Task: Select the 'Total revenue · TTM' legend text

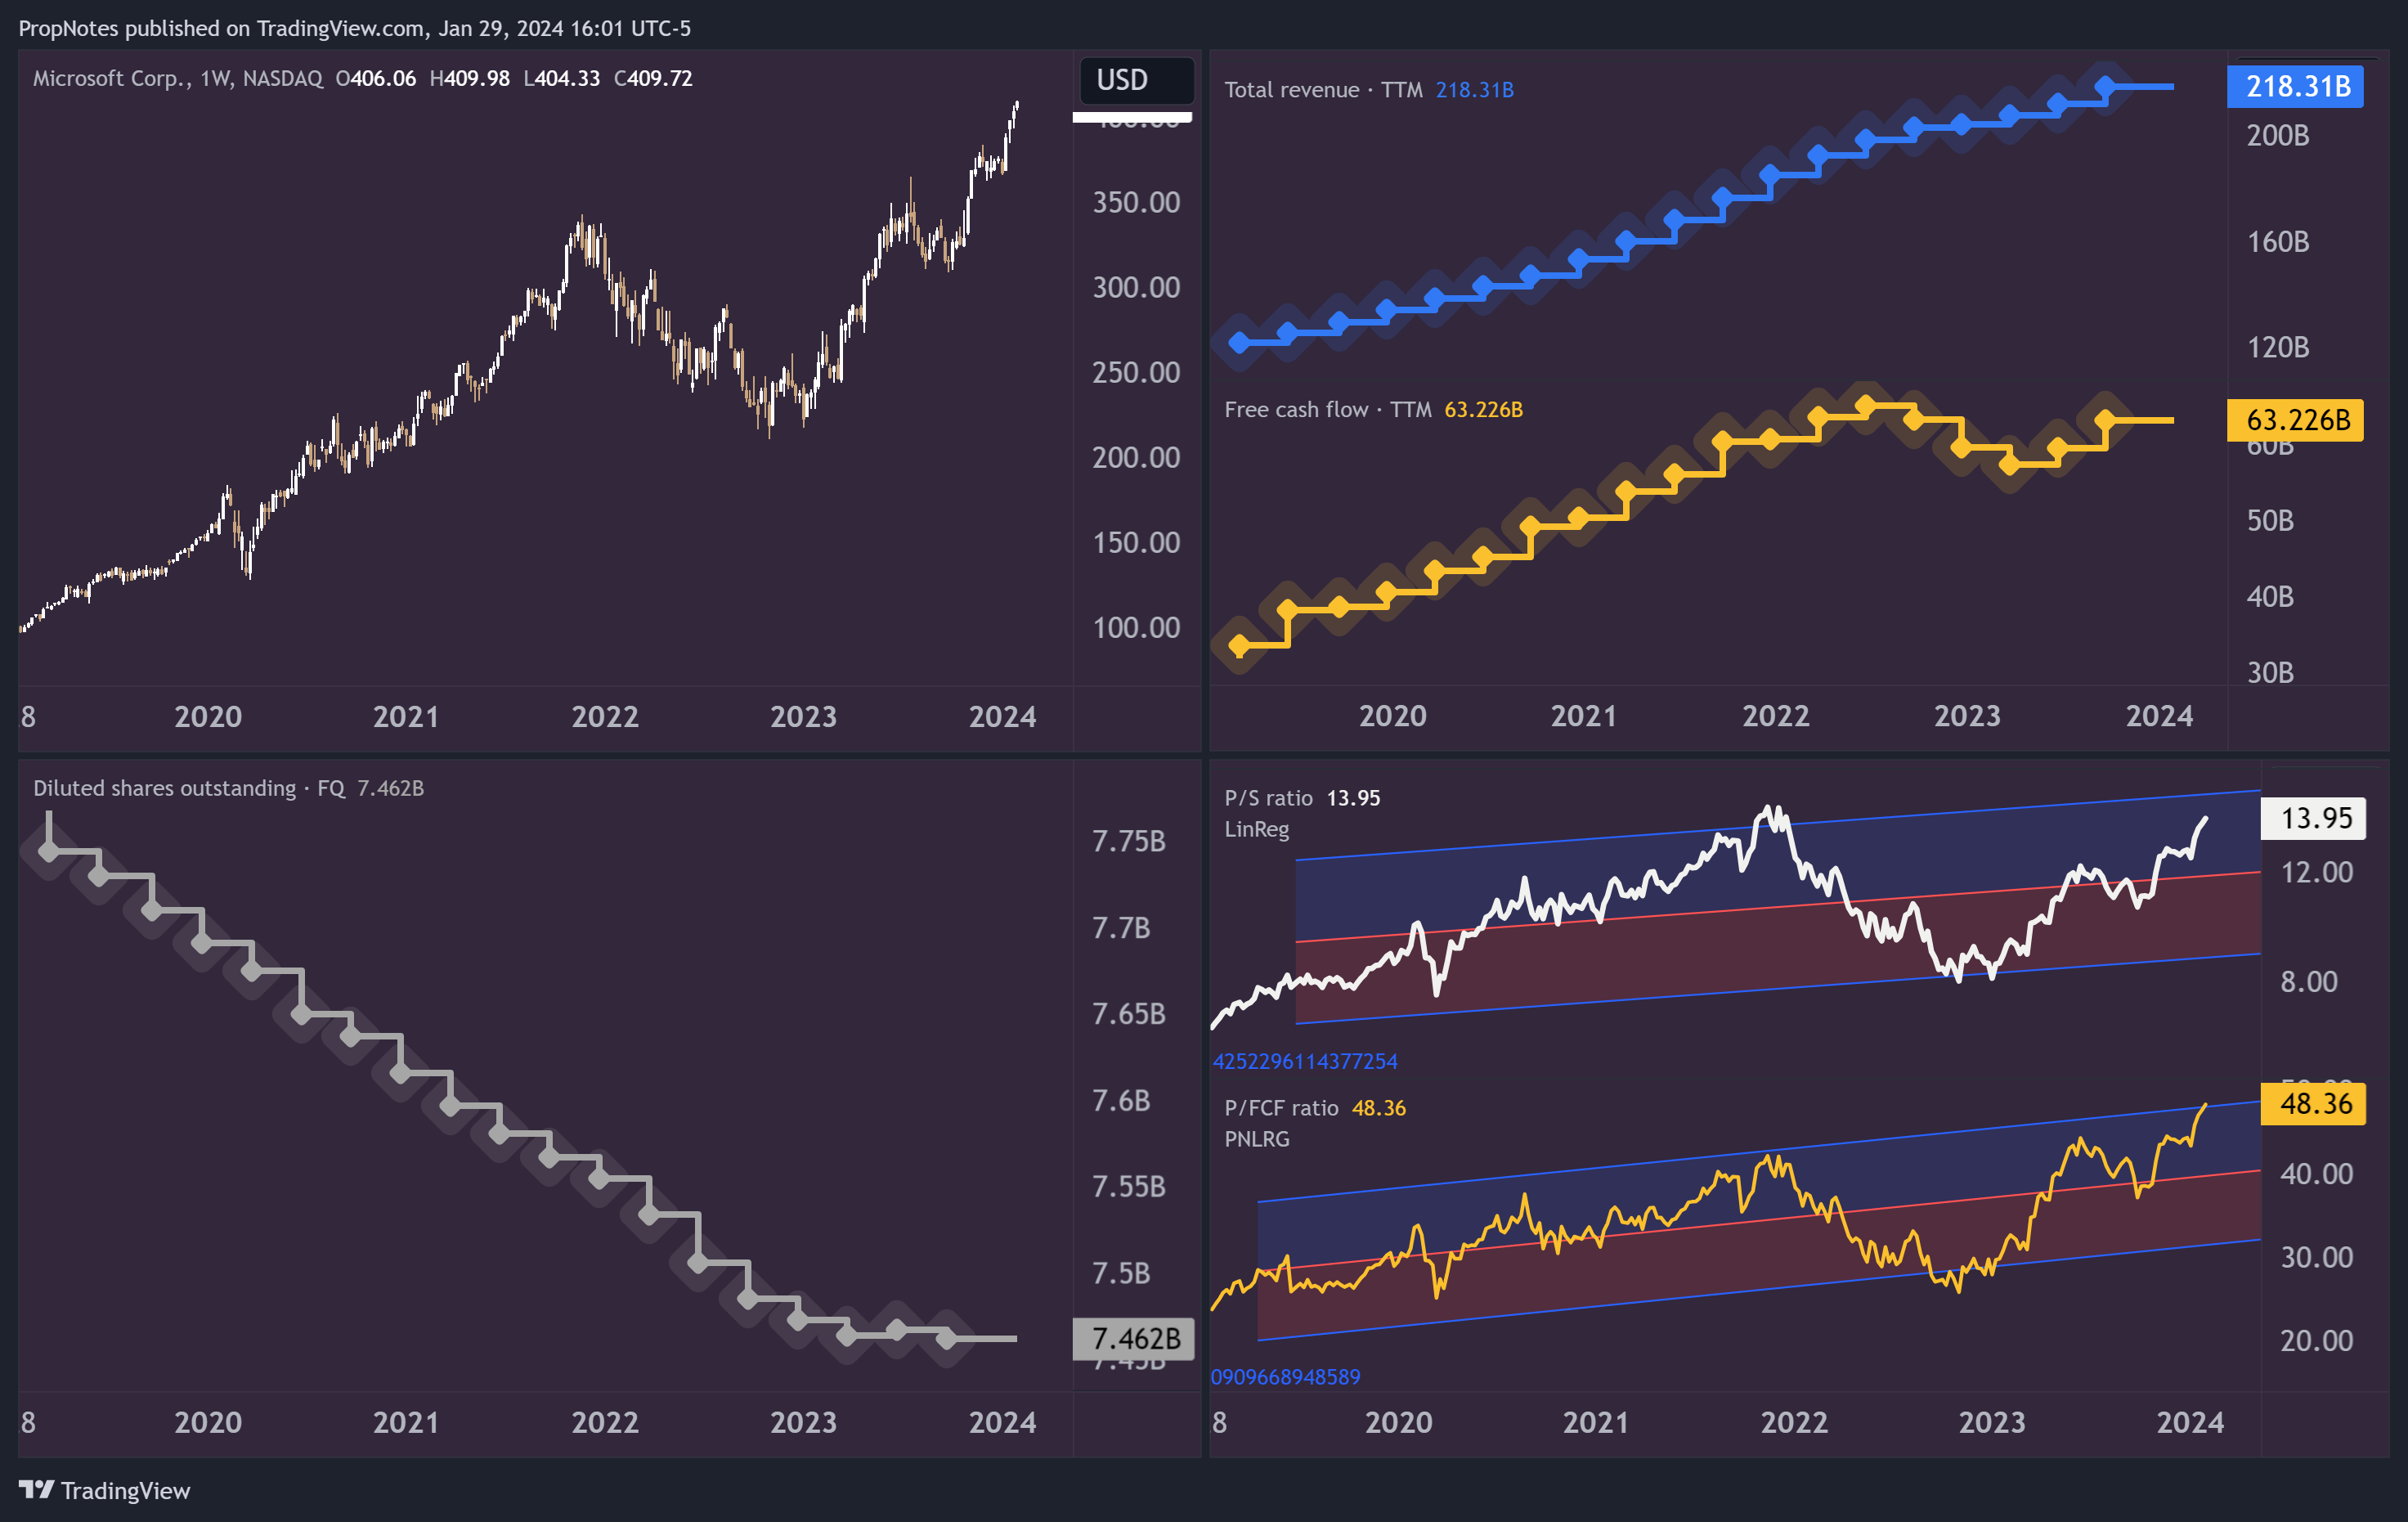Action: click(1323, 90)
